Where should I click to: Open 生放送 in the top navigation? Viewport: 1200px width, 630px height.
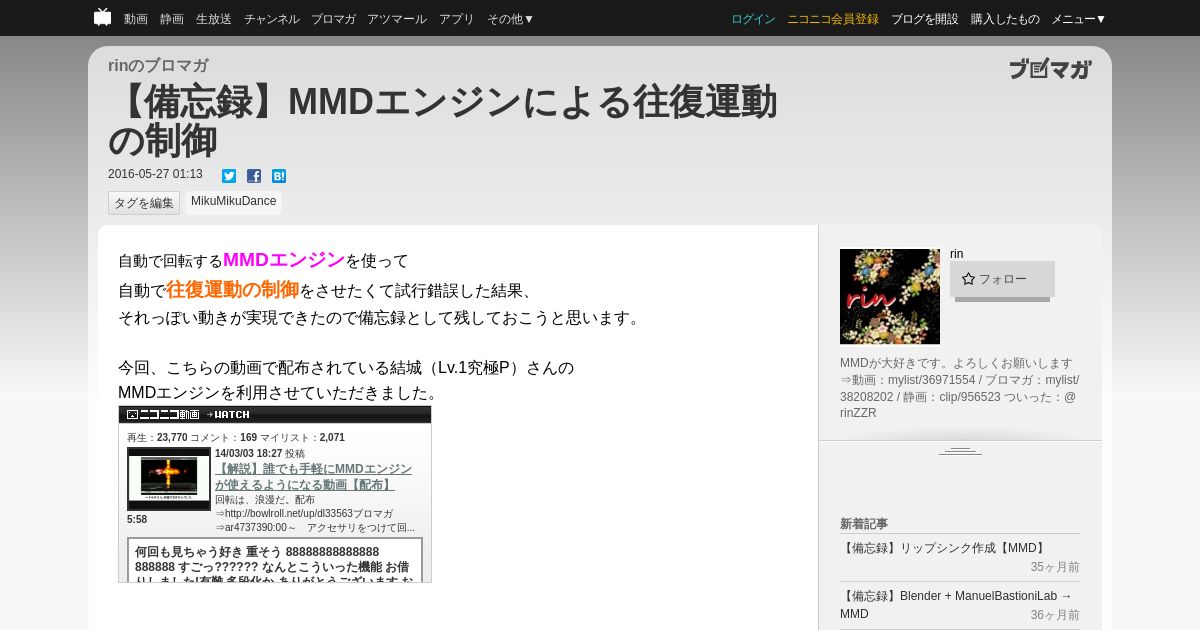pyautogui.click(x=214, y=19)
